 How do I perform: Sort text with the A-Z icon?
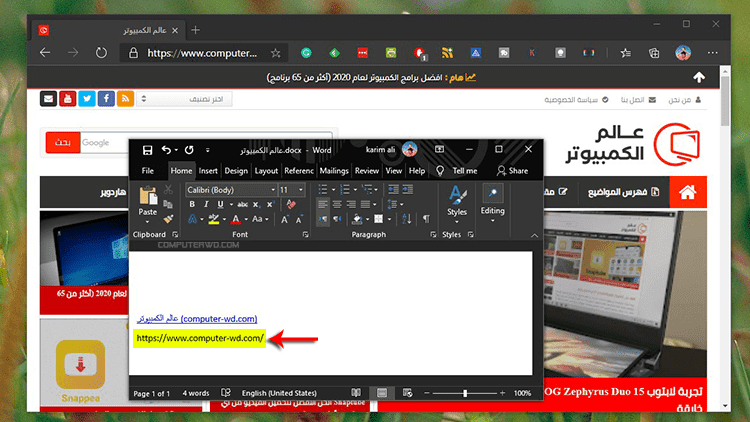pyautogui.click(x=407, y=219)
